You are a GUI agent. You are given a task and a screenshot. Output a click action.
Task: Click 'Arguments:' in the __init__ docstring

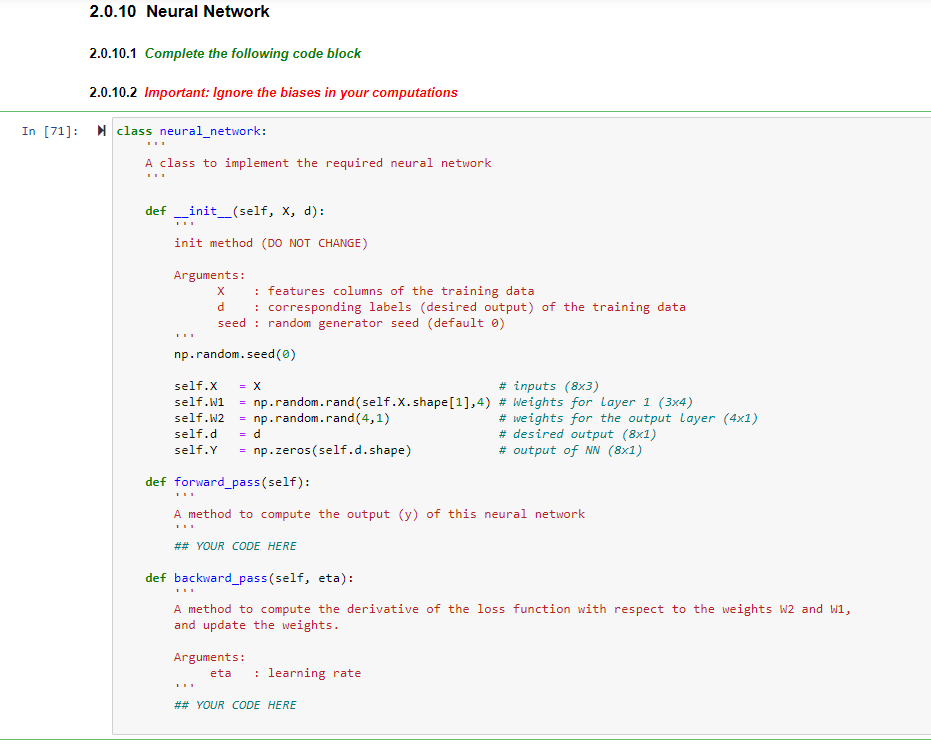[210, 276]
